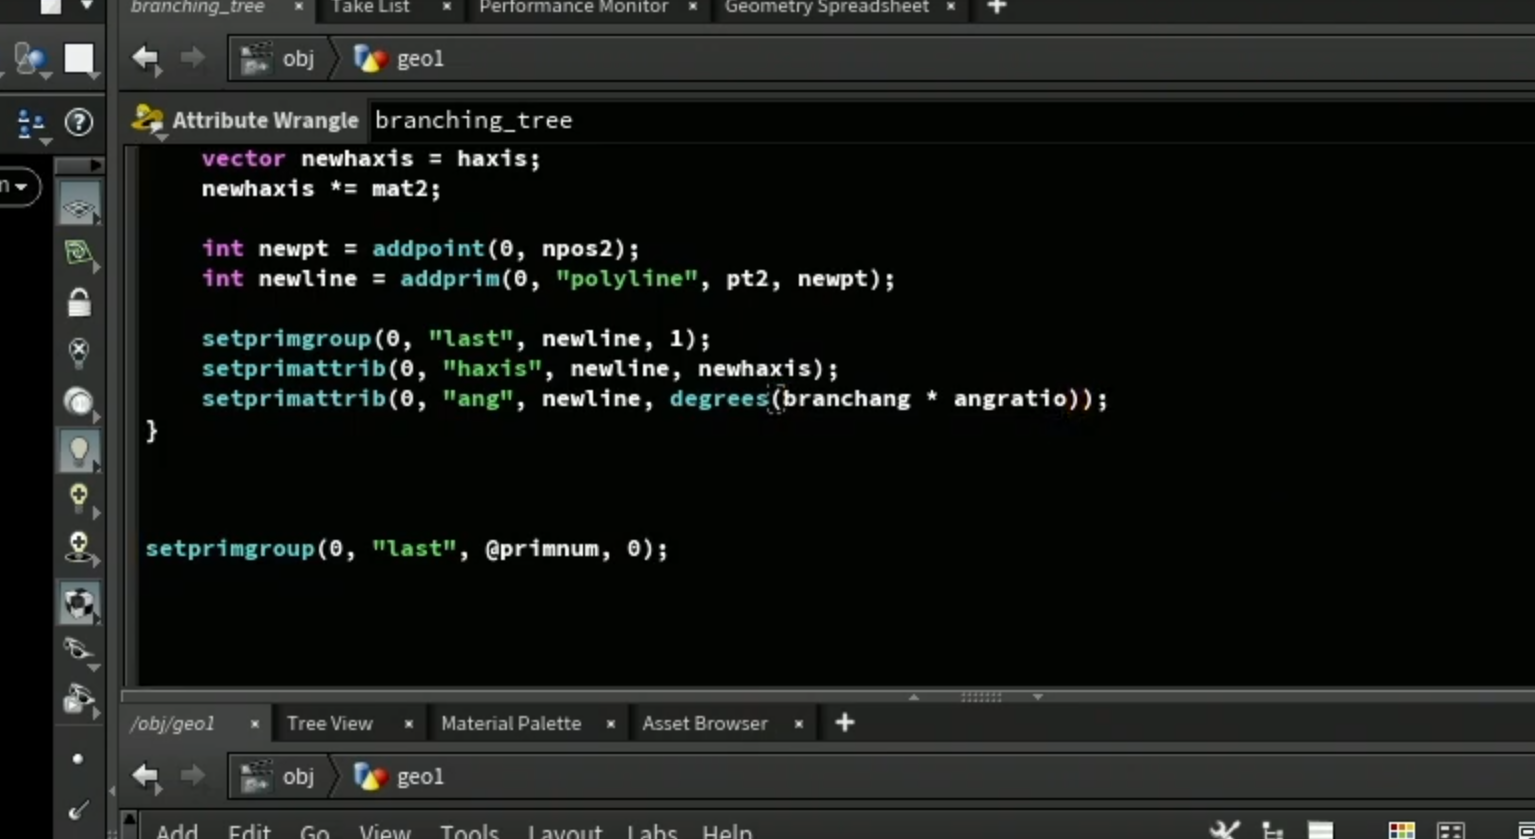Viewport: 1535px width, 839px height.
Task: Expand the small pill dropdown at left edge
Action: [x=17, y=186]
